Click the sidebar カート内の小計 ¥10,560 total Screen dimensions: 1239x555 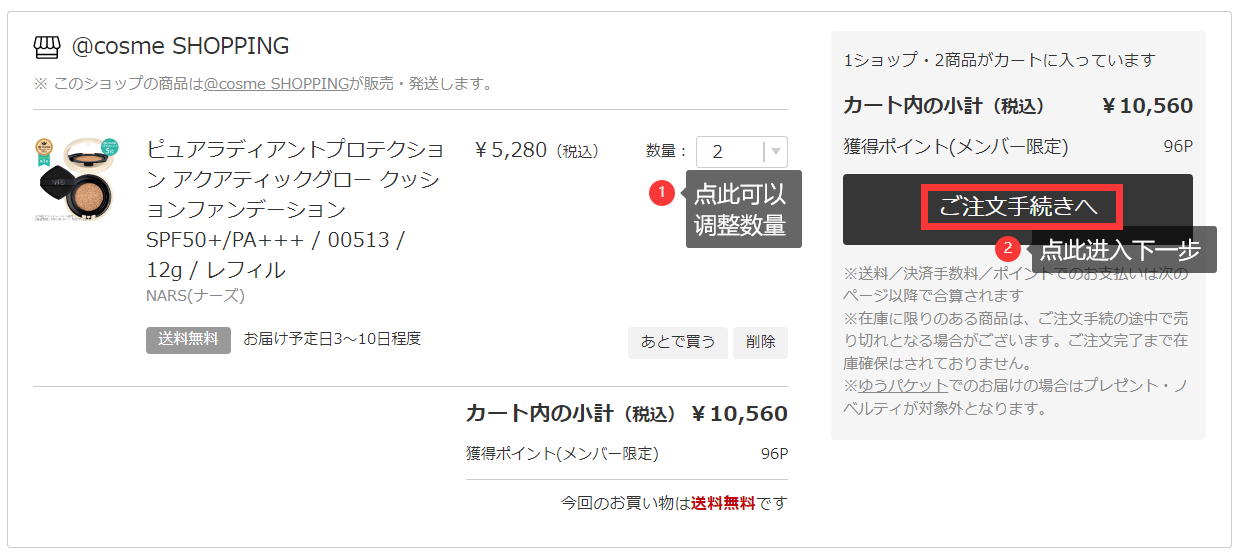(x=1018, y=106)
